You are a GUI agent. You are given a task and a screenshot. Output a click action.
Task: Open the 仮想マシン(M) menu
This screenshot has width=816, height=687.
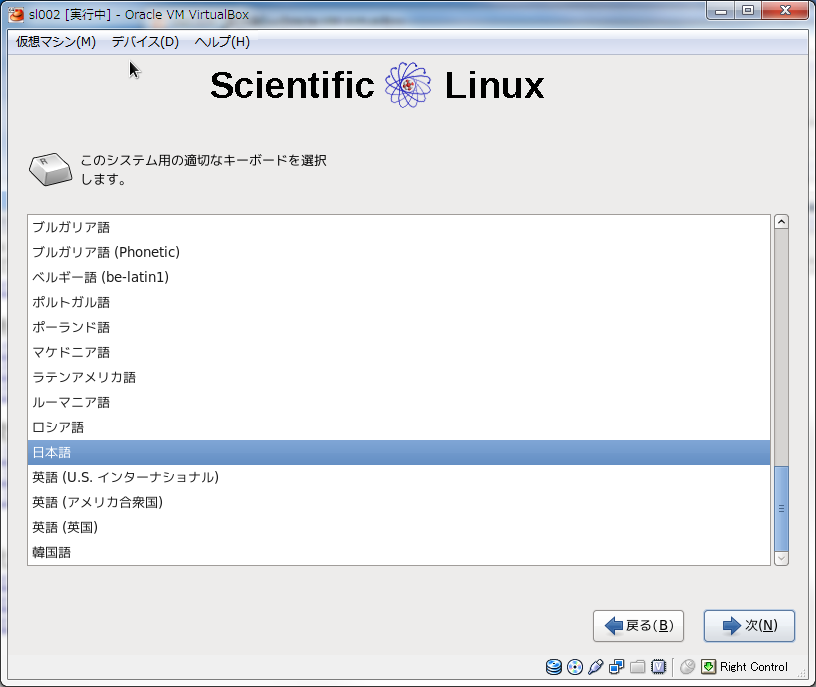(56, 42)
